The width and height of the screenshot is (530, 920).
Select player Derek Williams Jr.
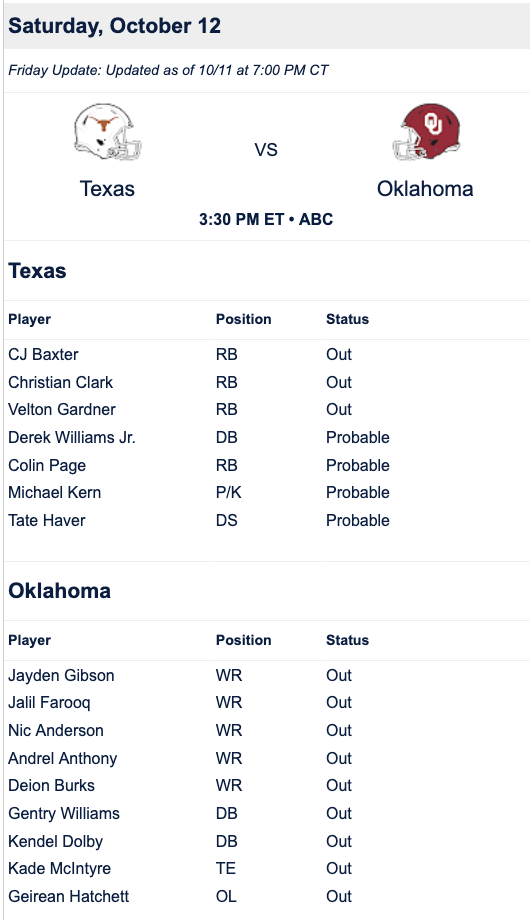click(x=72, y=438)
